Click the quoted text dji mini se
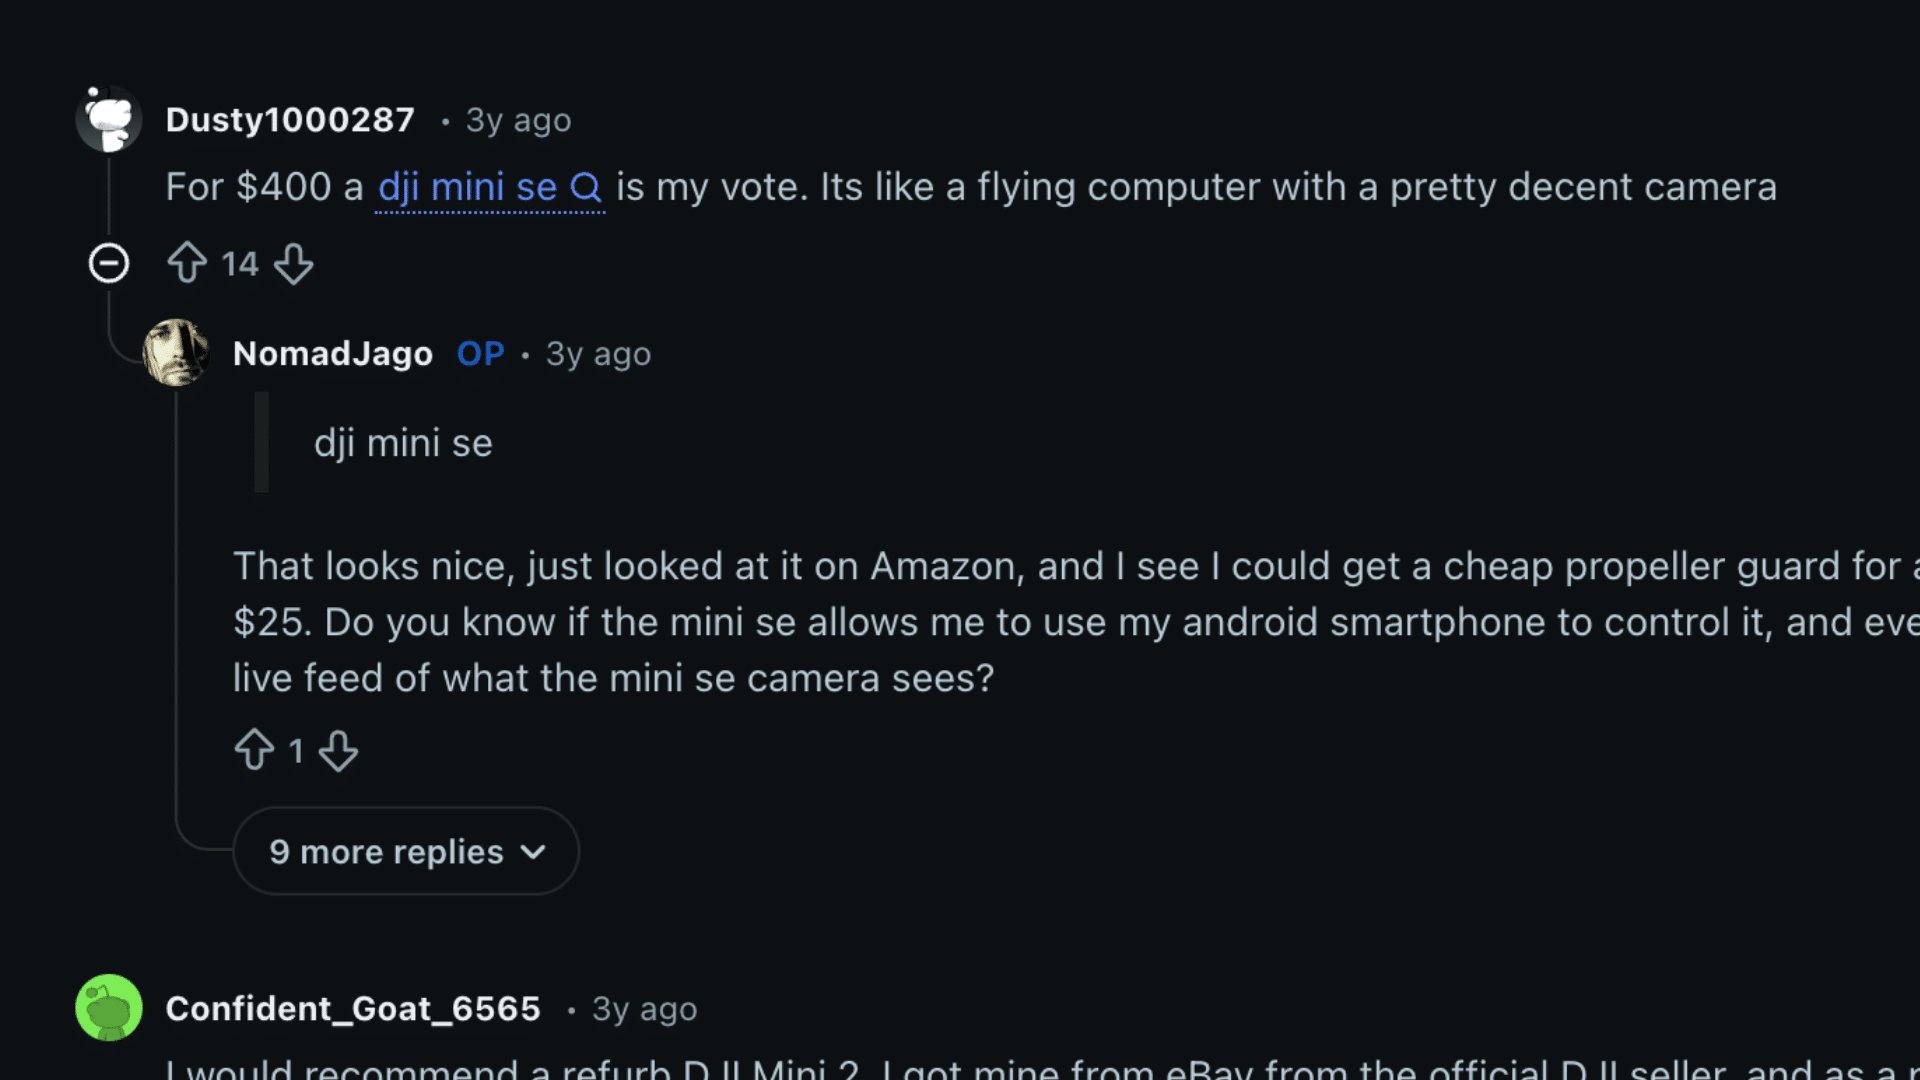The width and height of the screenshot is (1920, 1080). 403,442
